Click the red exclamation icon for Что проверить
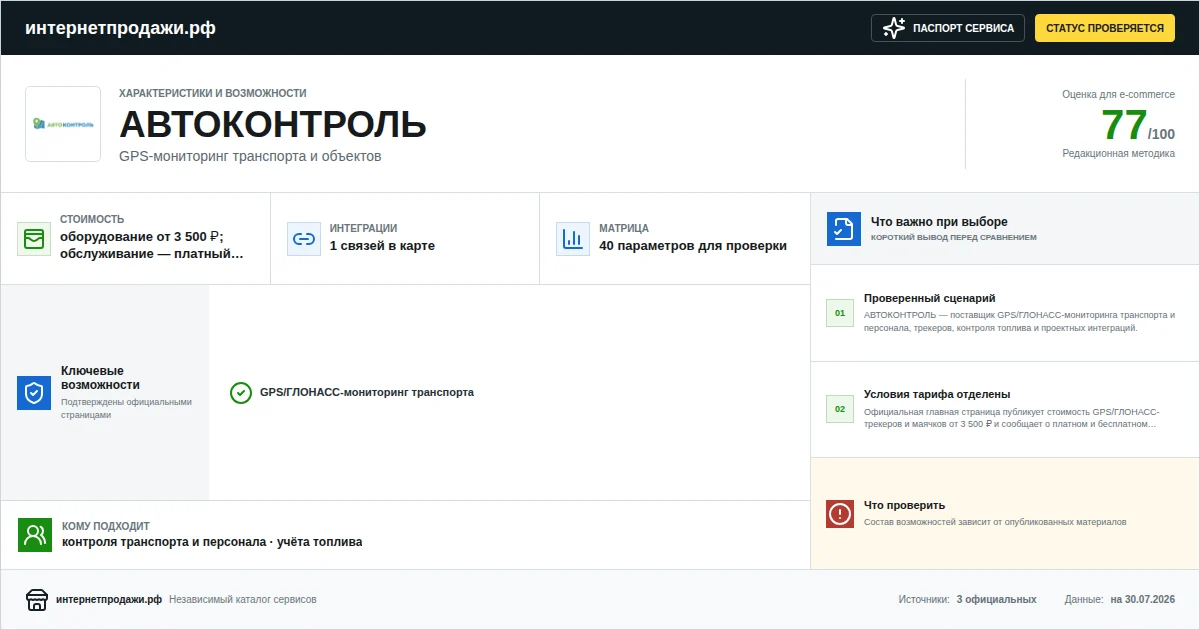This screenshot has width=1200, height=630. [x=840, y=514]
